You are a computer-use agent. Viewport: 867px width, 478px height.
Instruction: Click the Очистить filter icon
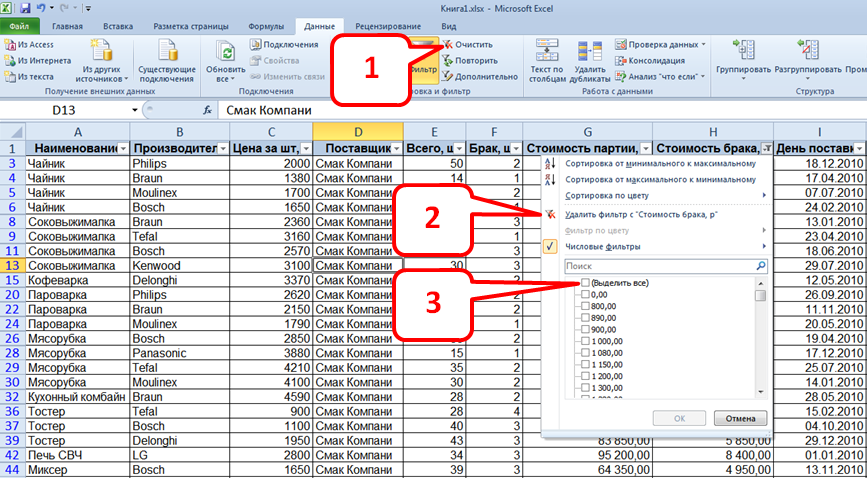click(447, 45)
